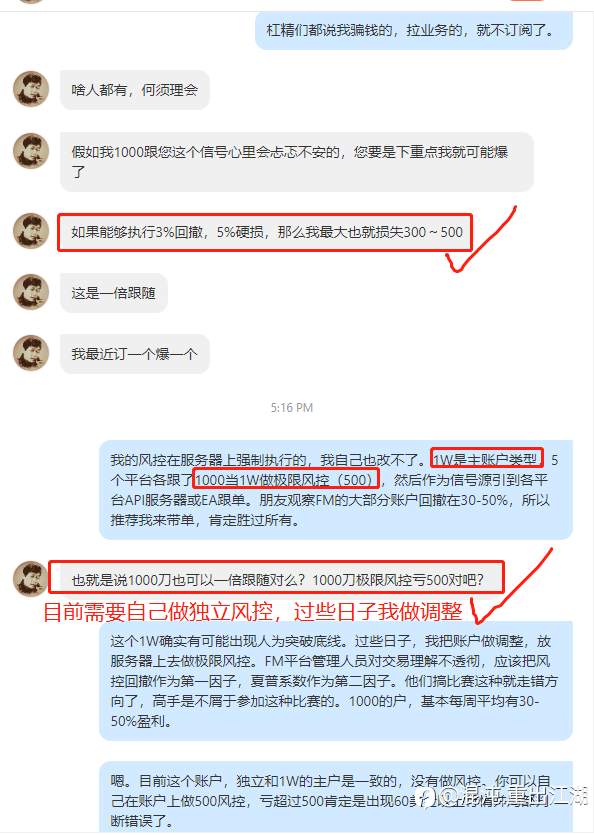Click avatar beside '如果能够执行3%回撤' message

pos(31,231)
